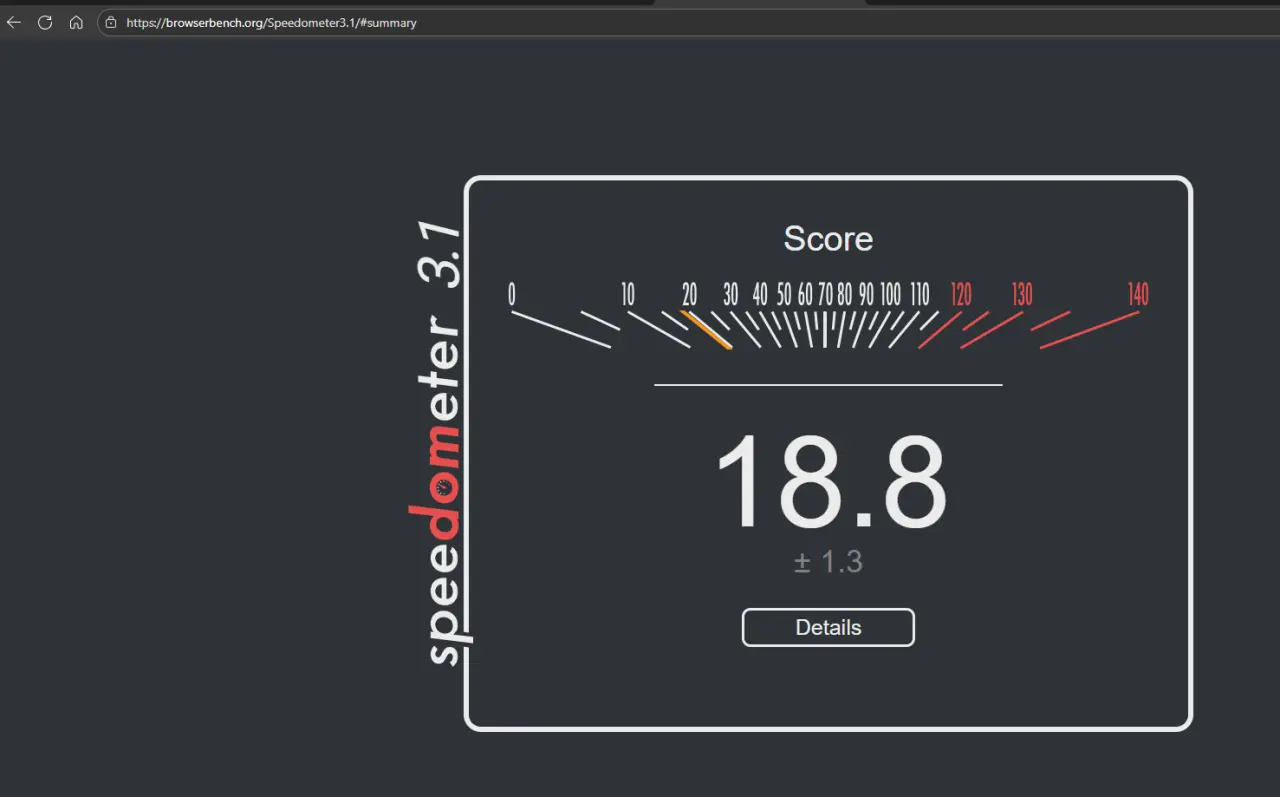
Task: Click the red gauge label 120
Action: click(x=960, y=294)
